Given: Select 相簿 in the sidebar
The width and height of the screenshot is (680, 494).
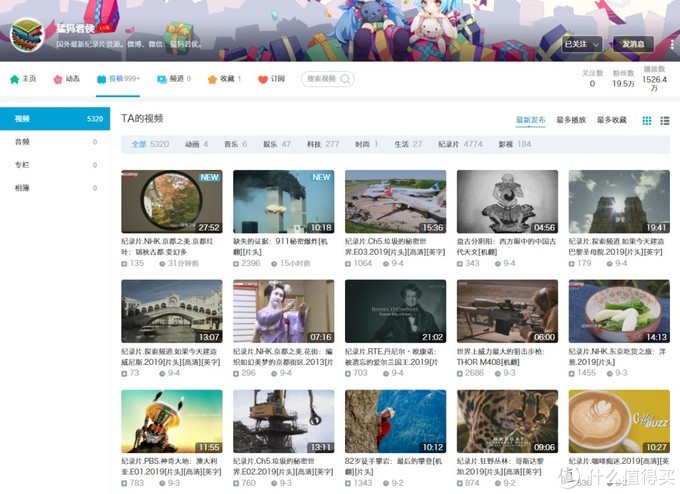Looking at the screenshot, I should (55, 188).
